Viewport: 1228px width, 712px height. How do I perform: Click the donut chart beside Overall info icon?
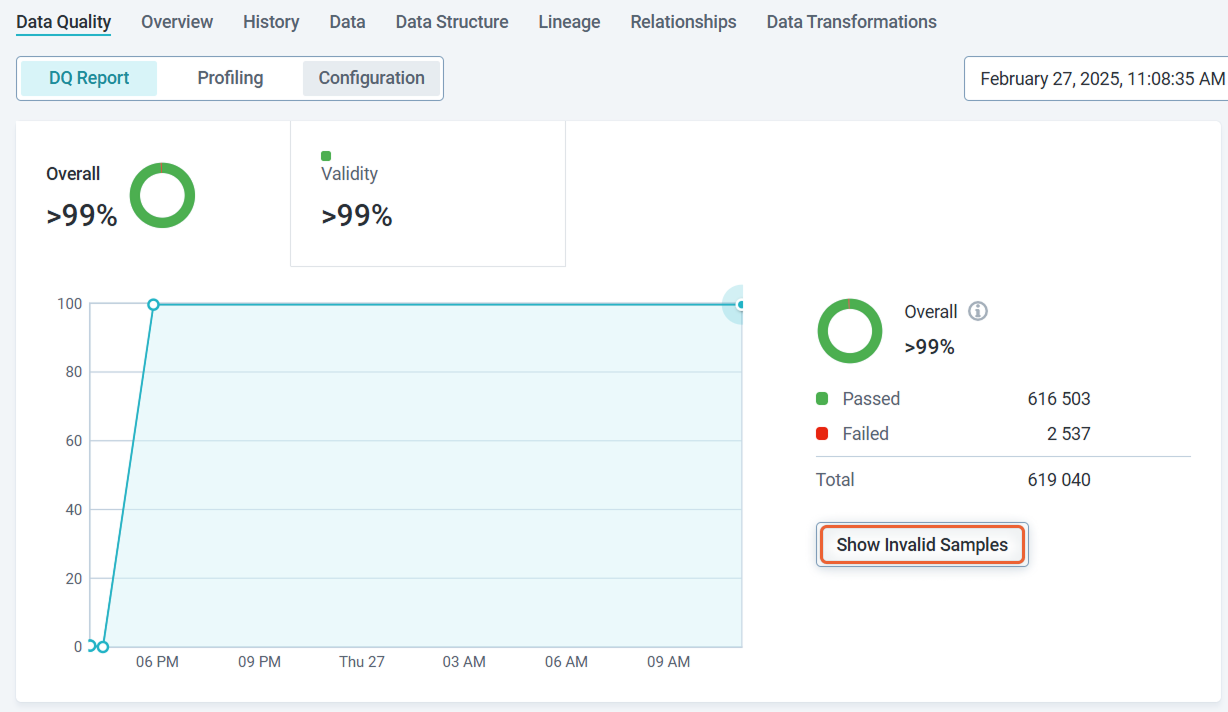pos(849,331)
